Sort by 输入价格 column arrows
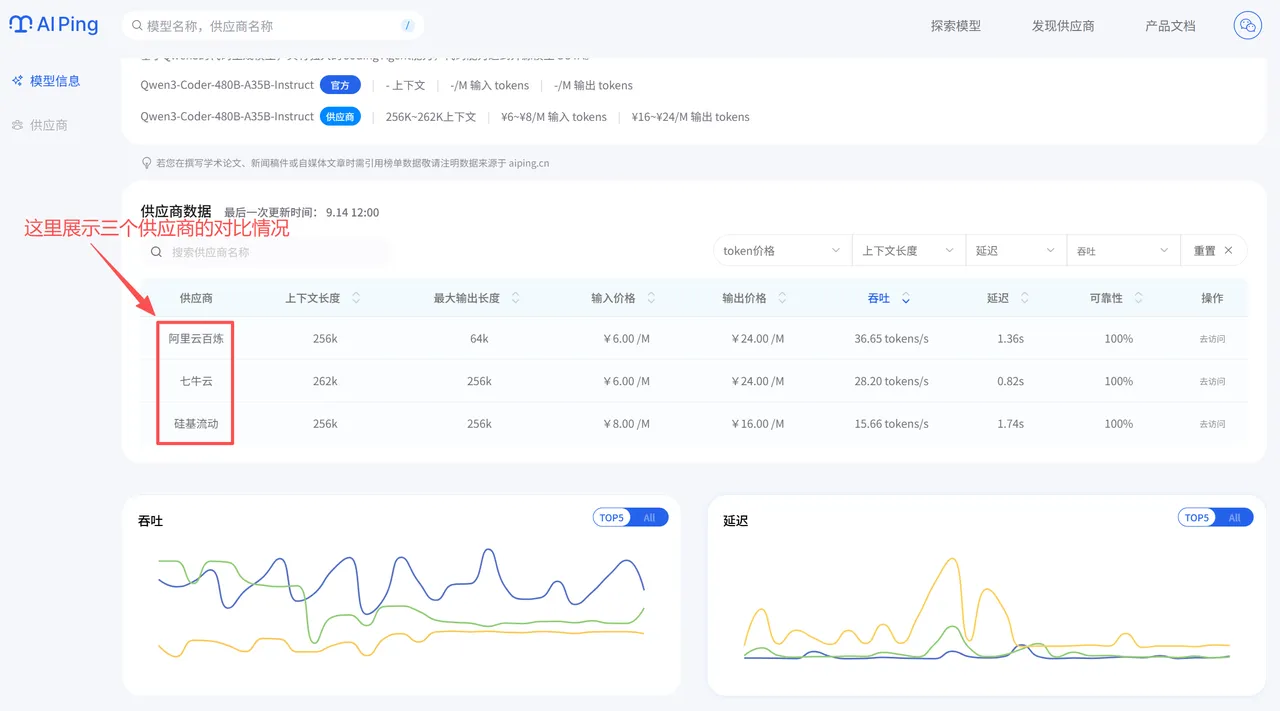 (x=651, y=298)
